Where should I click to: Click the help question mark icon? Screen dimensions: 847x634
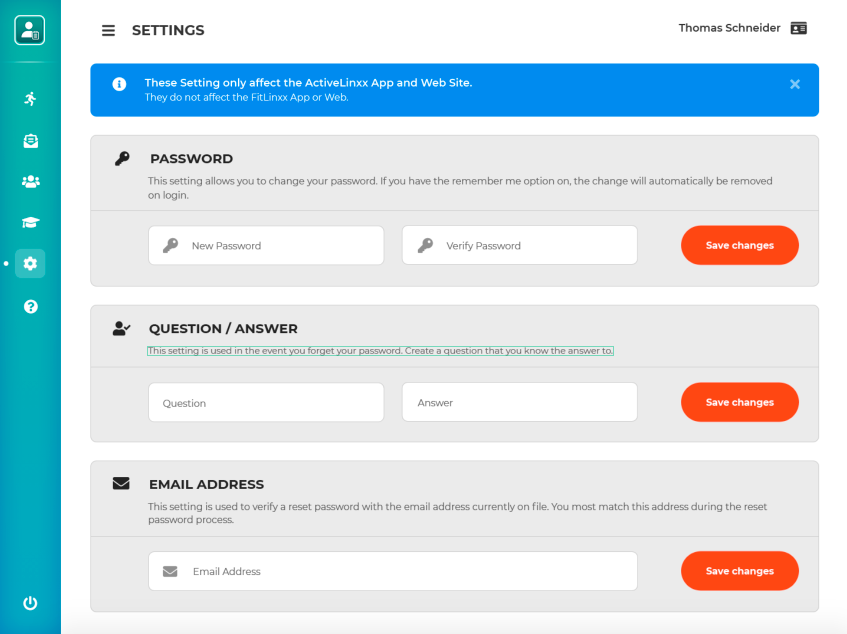(30, 306)
